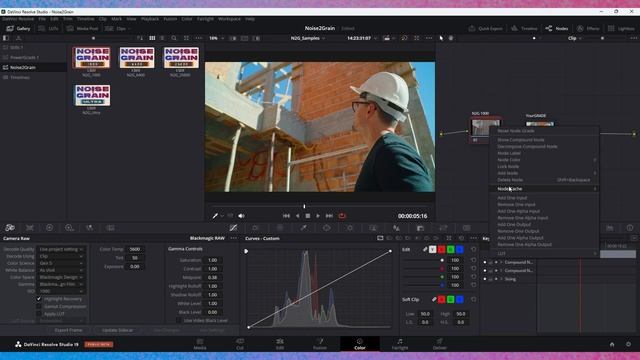Open the Color Match palette icon
The image size is (640, 360).
[30, 228]
